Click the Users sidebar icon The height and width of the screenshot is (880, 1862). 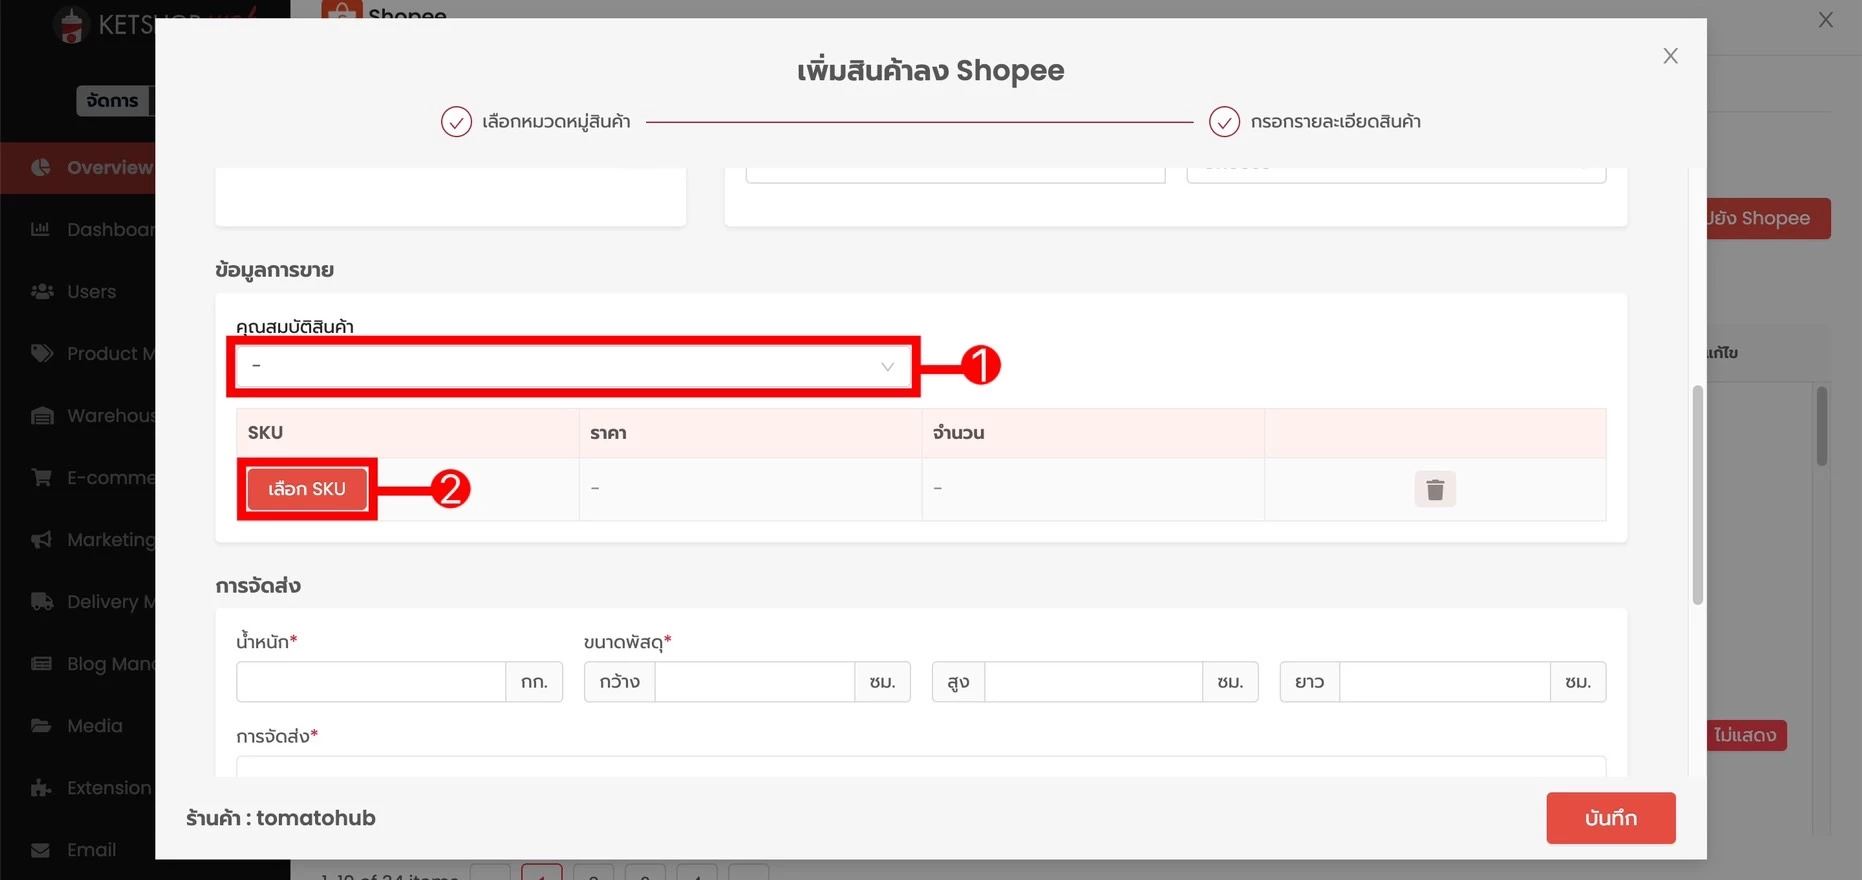(x=41, y=291)
